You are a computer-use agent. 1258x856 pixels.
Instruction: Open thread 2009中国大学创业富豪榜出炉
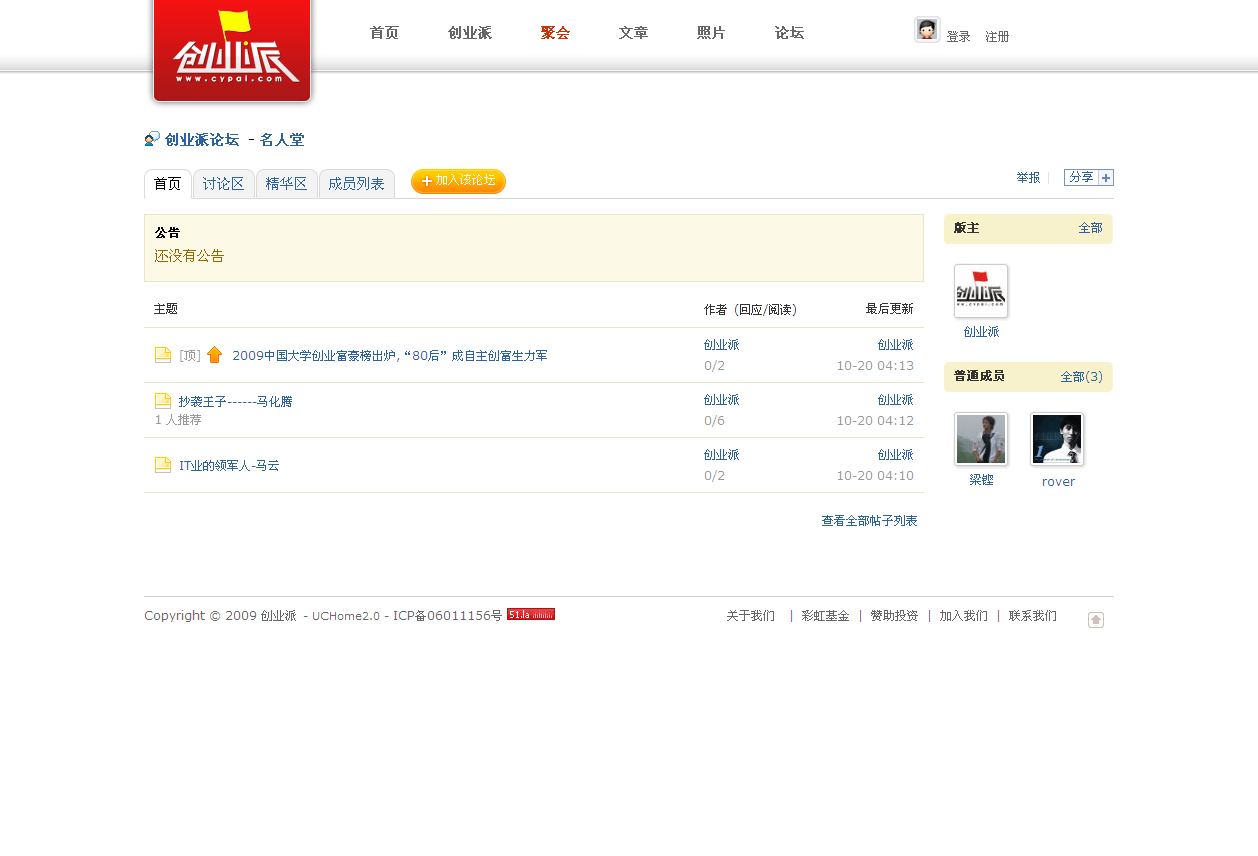390,356
